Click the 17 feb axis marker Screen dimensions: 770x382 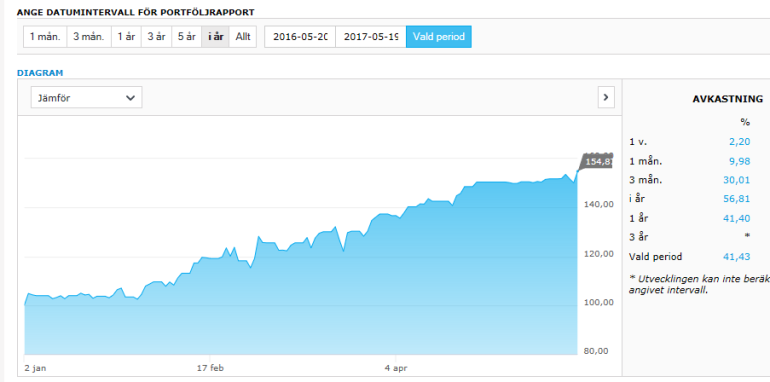210,368
